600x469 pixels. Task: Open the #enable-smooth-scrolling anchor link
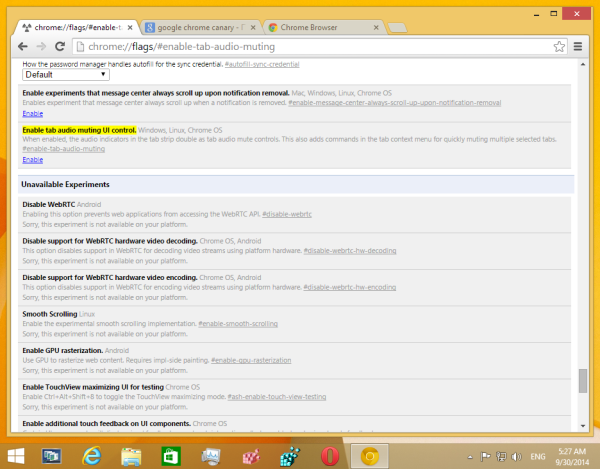tap(238, 324)
